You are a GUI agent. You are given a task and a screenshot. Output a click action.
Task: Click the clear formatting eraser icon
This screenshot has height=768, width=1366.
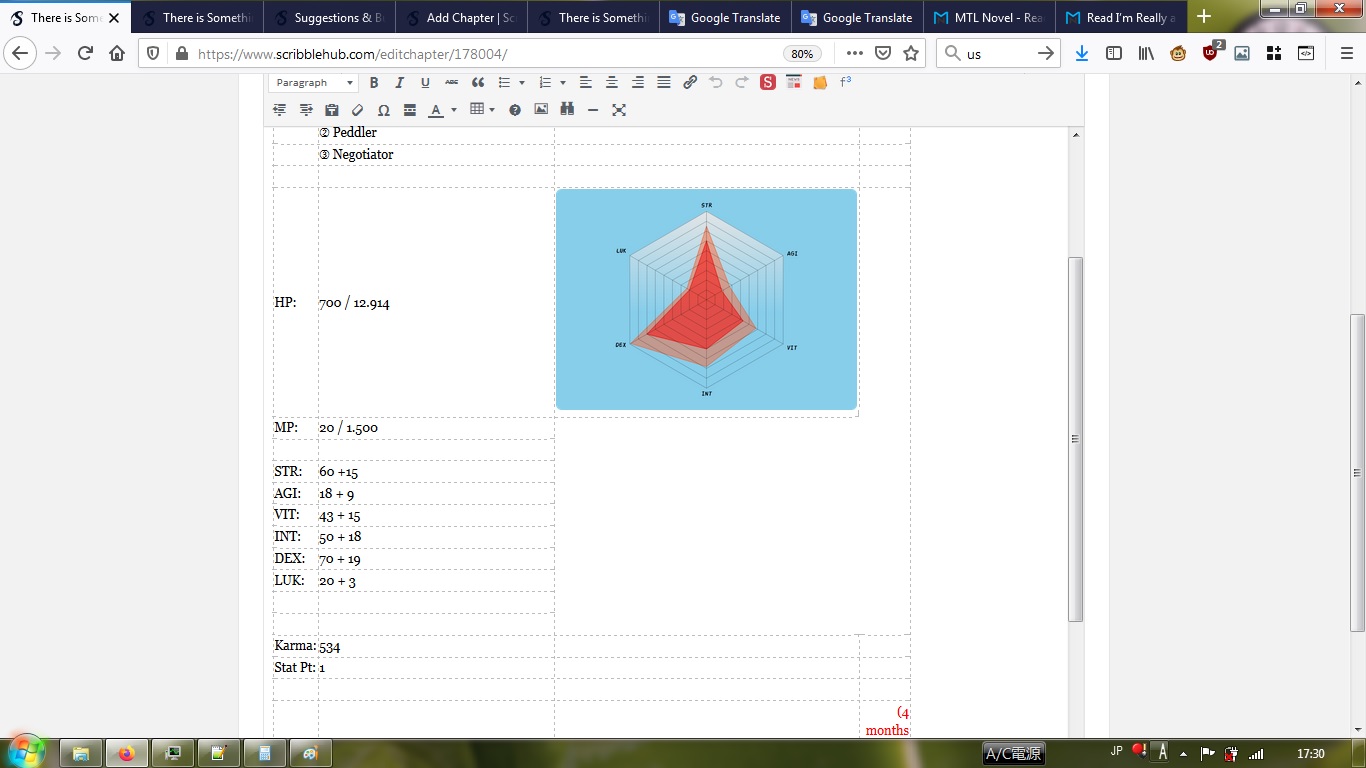click(358, 110)
